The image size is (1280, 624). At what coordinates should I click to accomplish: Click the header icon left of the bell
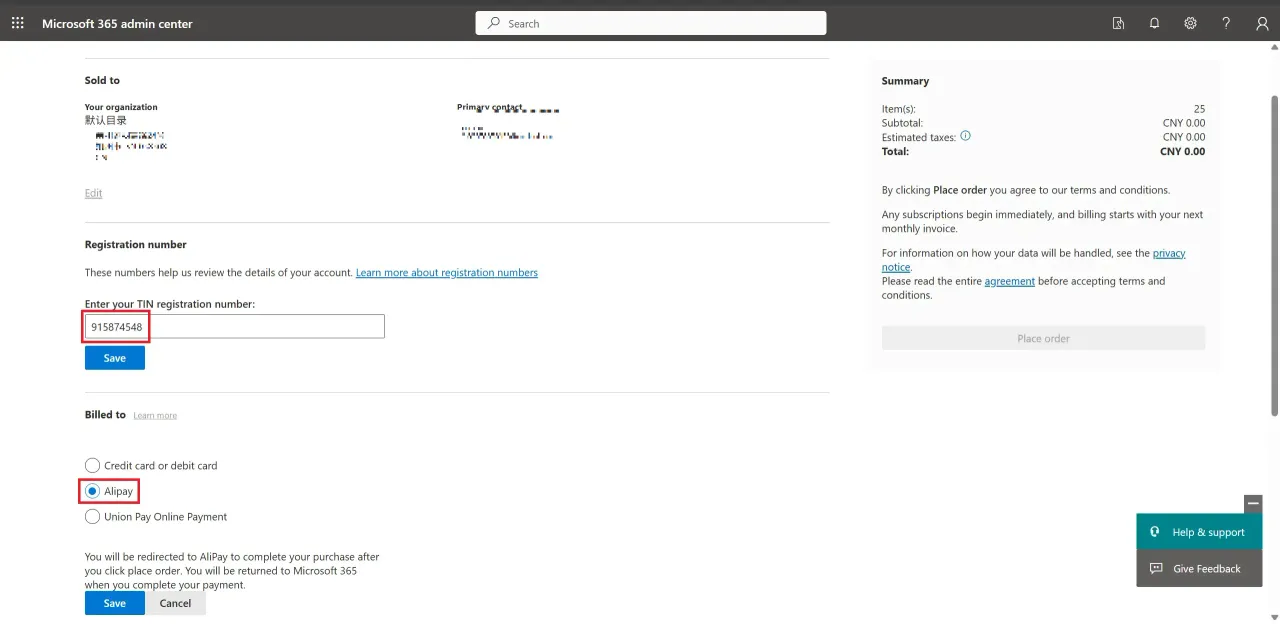pyautogui.click(x=1118, y=23)
